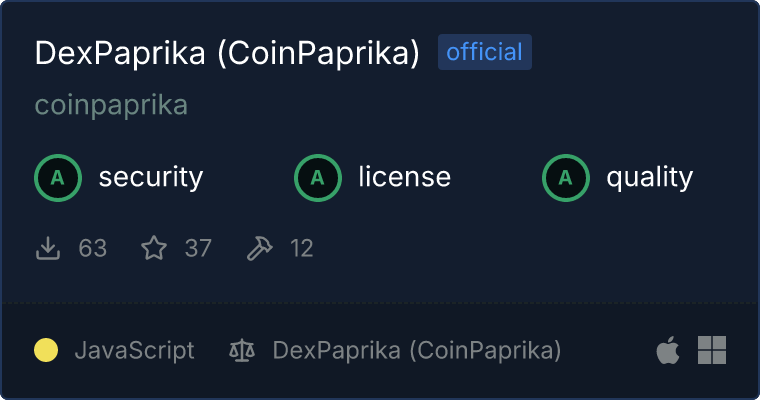Click the DexPaprika (CoinPaprika) license name in footer
Image resolution: width=760 pixels, height=400 pixels.
[417, 351]
